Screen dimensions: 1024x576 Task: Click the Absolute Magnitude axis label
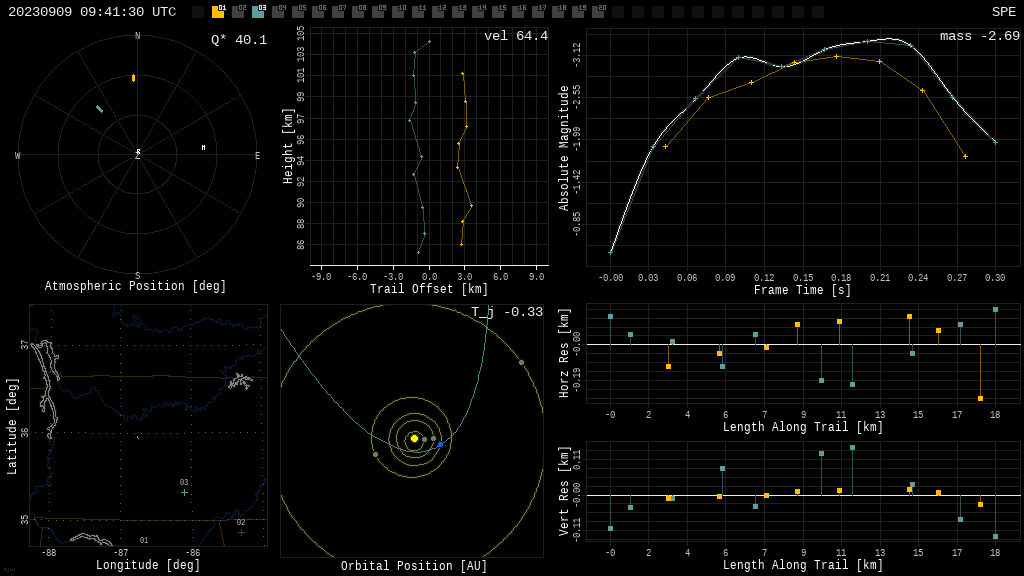(x=564, y=148)
